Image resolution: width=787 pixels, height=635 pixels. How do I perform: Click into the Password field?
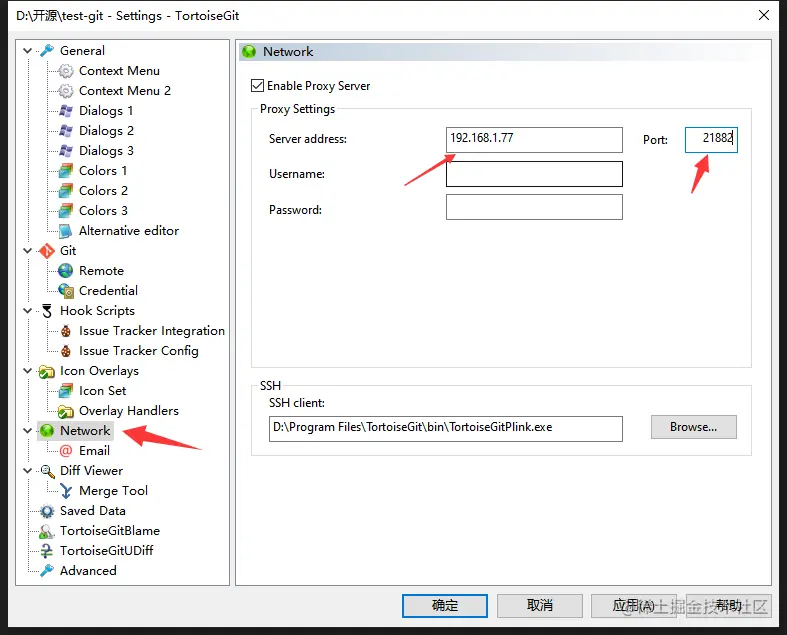[x=534, y=207]
